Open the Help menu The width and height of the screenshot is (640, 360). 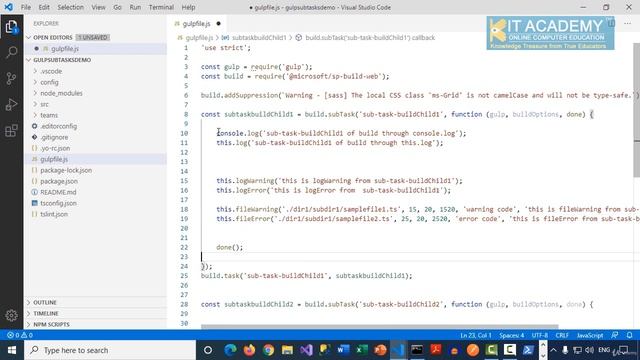188,7
